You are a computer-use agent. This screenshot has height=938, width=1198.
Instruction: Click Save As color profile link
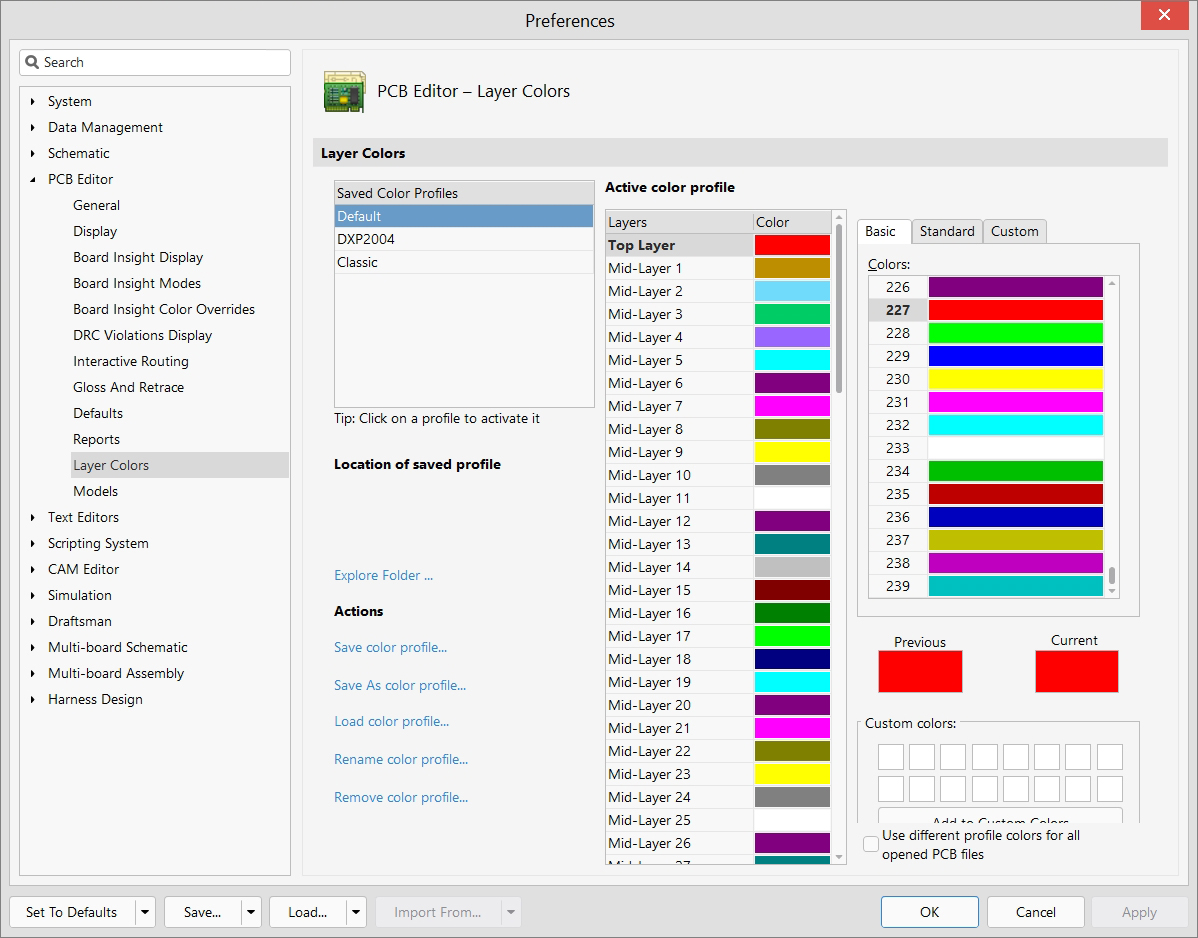click(x=400, y=685)
